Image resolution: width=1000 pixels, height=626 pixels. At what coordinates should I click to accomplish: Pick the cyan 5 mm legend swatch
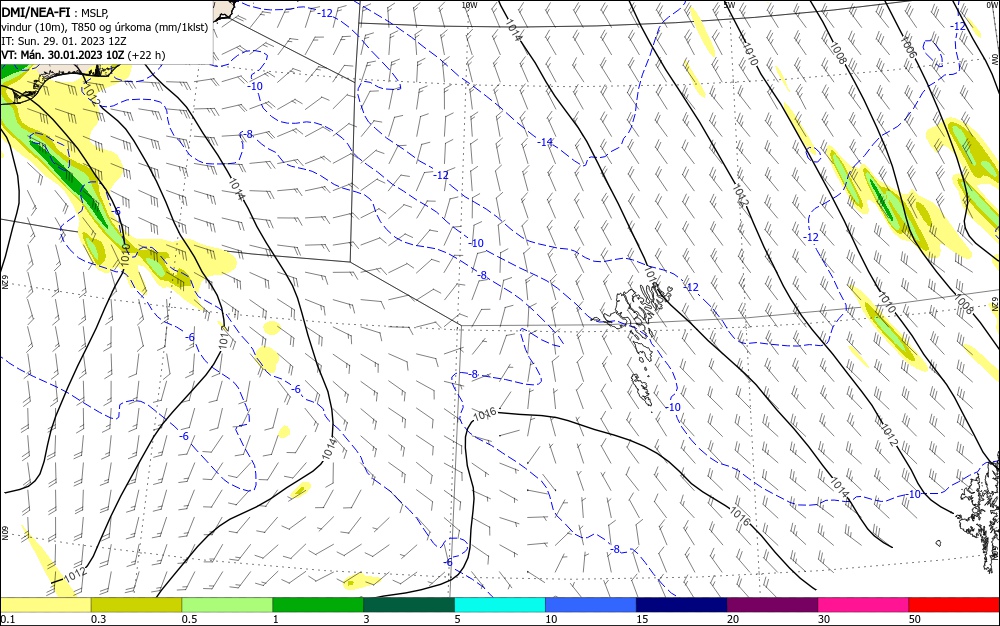tap(500, 605)
